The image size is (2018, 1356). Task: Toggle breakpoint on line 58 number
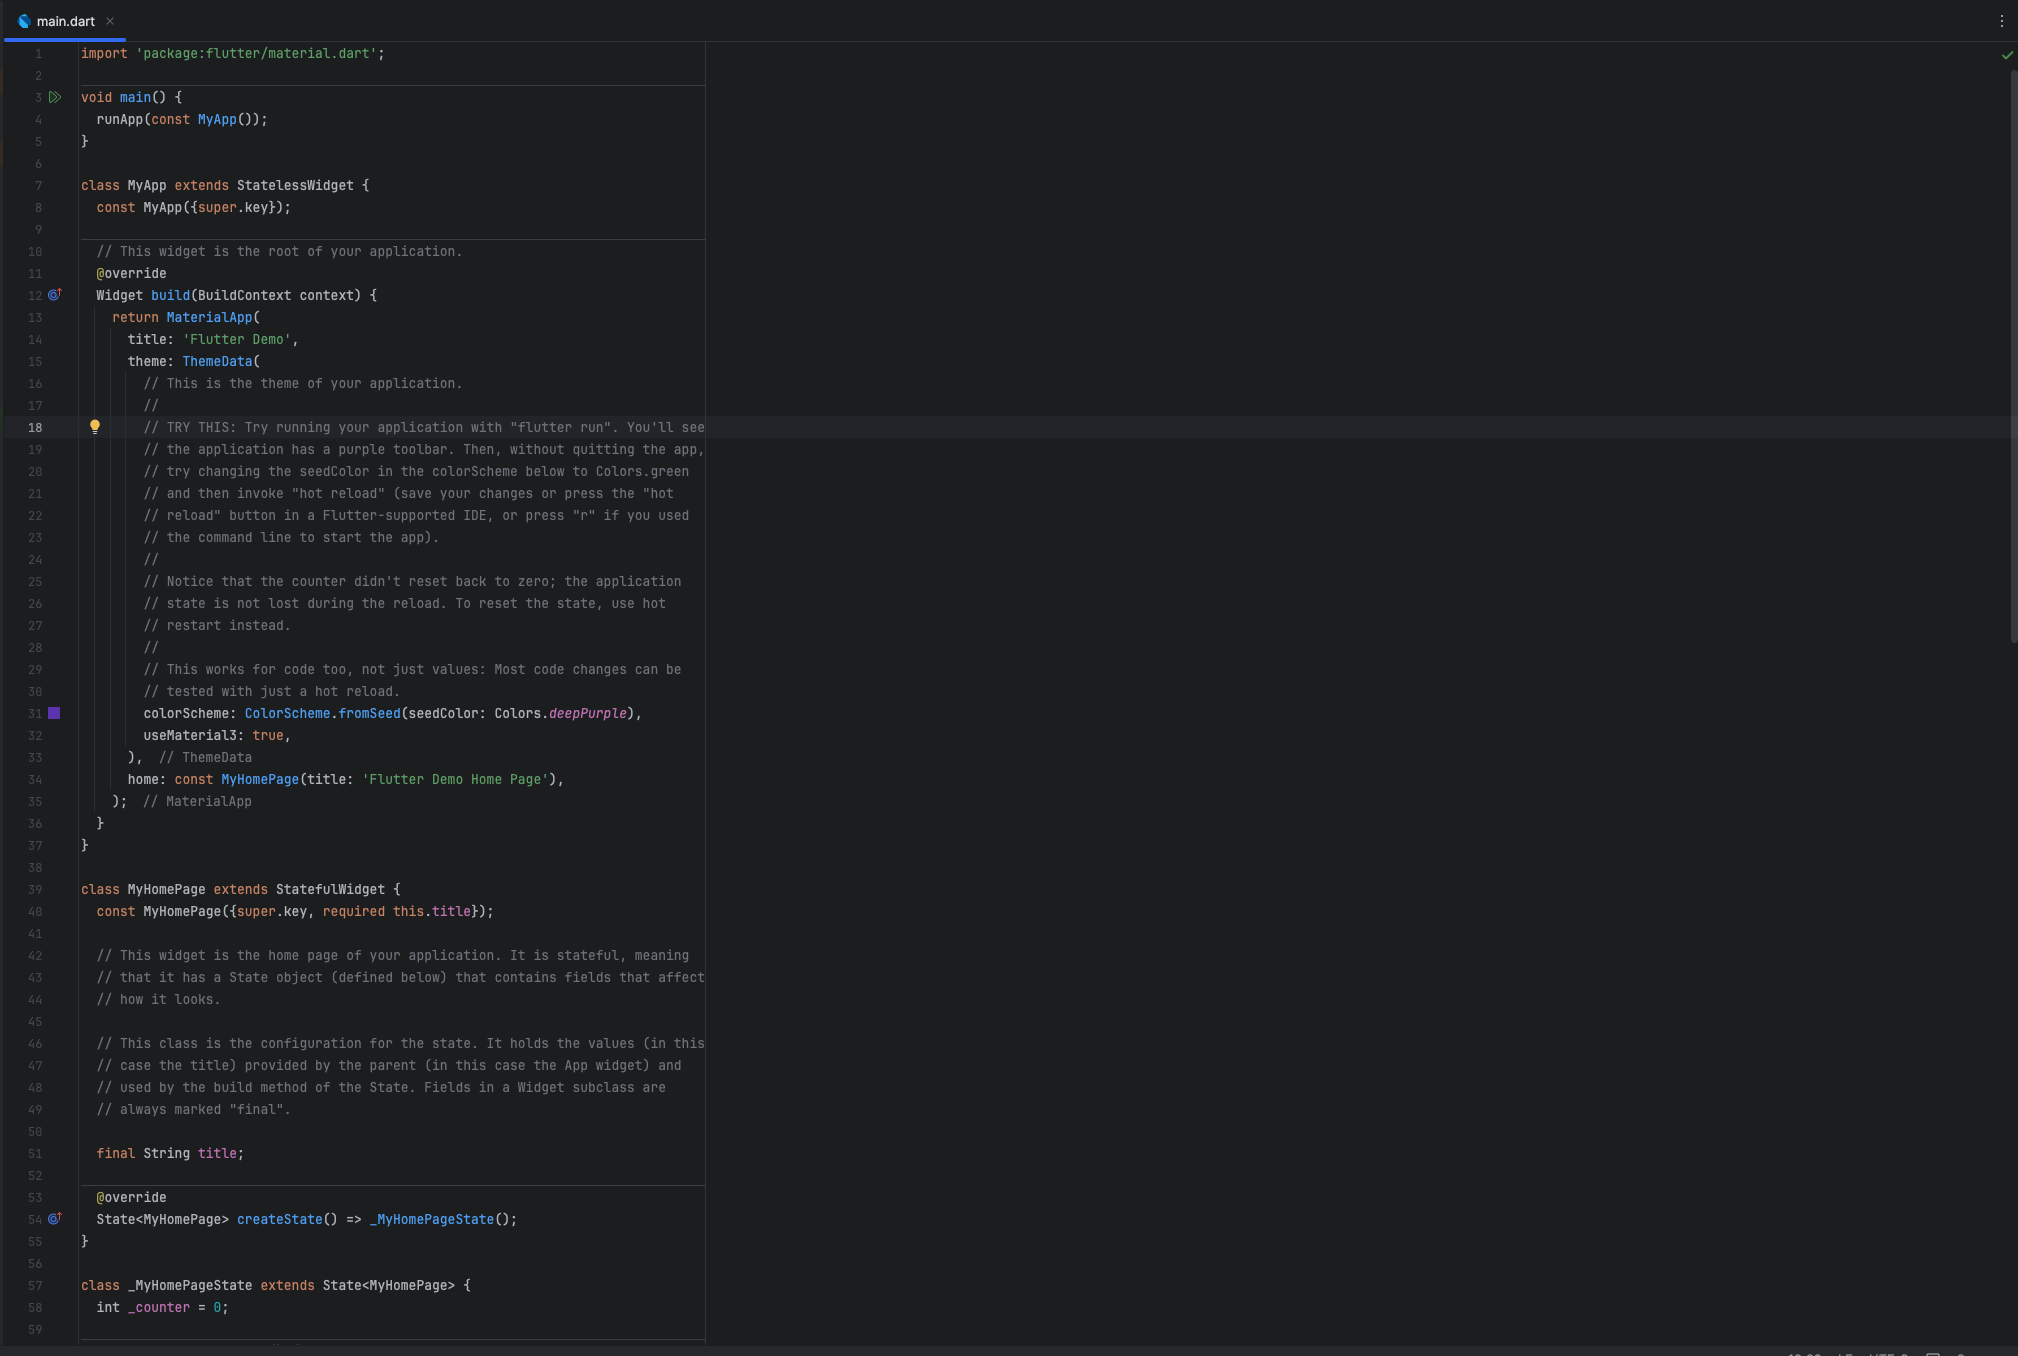(35, 1307)
